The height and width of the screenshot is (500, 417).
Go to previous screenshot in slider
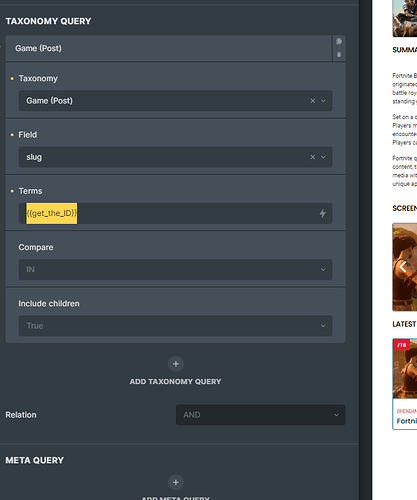403,267
